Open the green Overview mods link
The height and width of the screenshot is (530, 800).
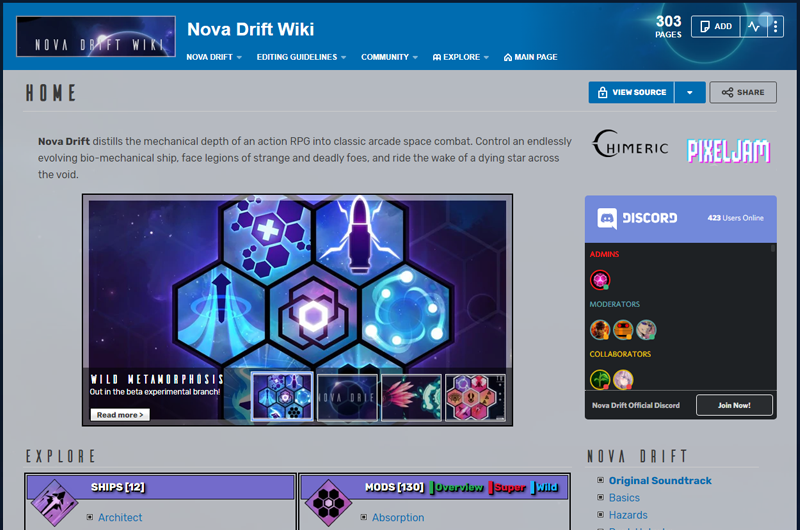click(x=457, y=488)
